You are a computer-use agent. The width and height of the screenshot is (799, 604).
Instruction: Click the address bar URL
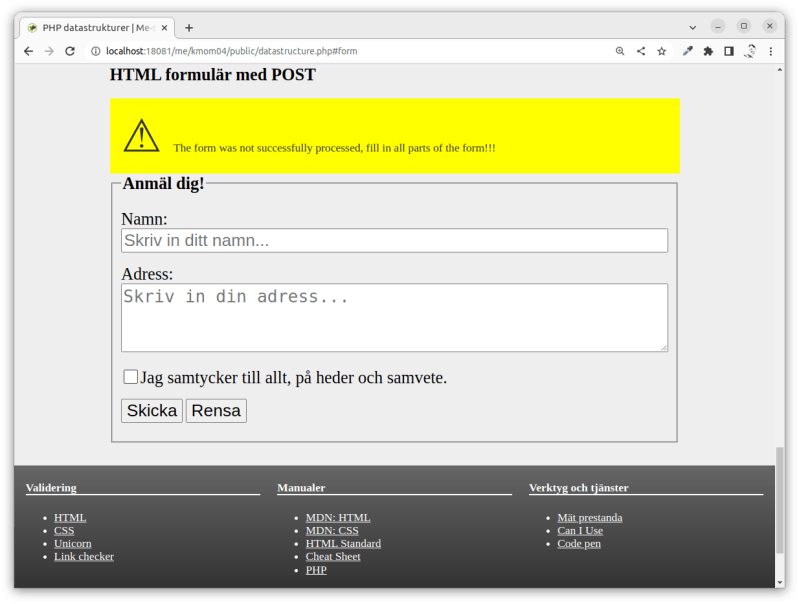pyautogui.click(x=231, y=51)
